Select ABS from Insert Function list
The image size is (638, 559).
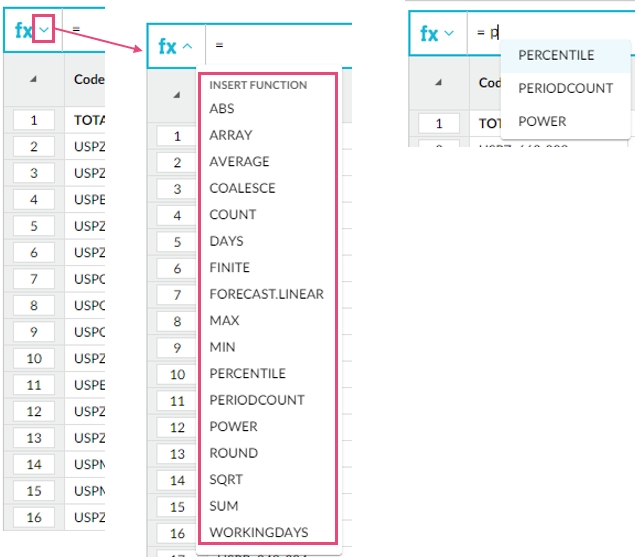(222, 109)
